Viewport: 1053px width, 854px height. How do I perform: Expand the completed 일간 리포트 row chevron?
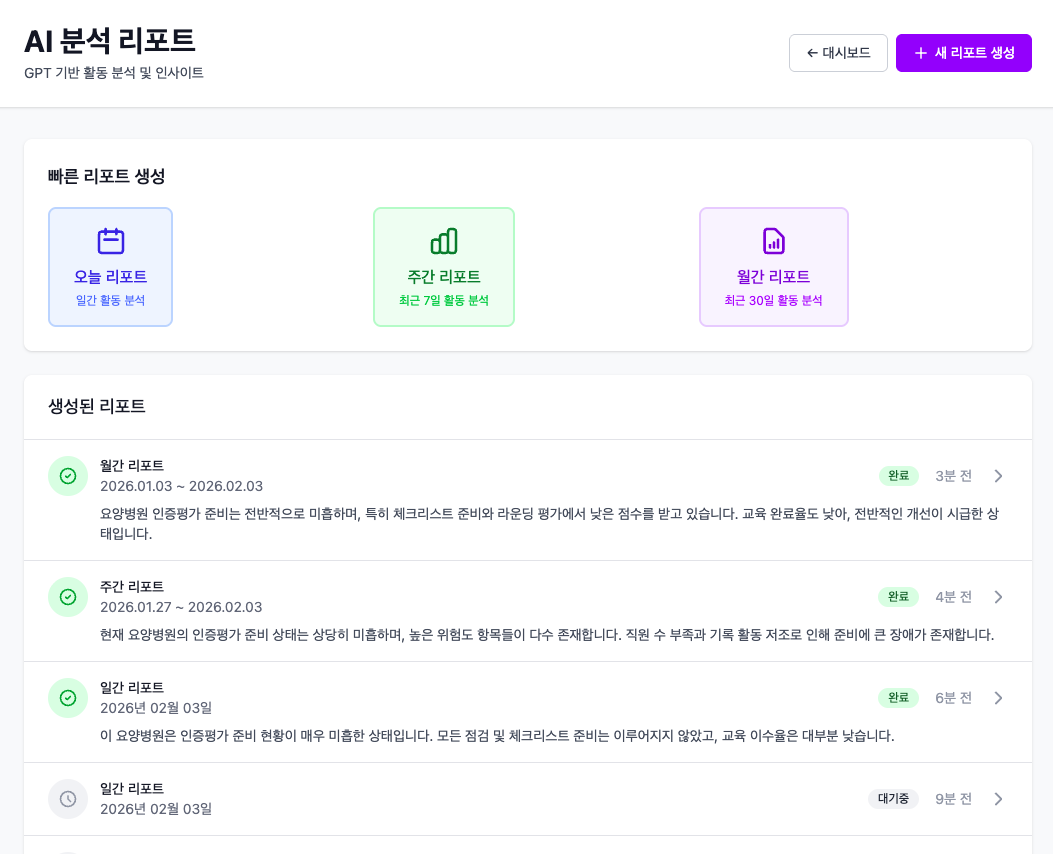point(998,698)
